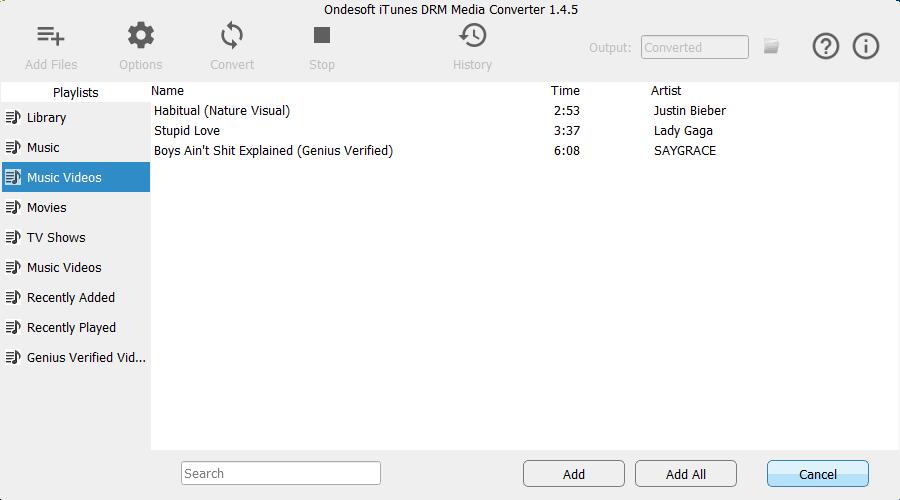The width and height of the screenshot is (900, 500).
Task: Click the Convert arrows icon
Action: coord(232,36)
